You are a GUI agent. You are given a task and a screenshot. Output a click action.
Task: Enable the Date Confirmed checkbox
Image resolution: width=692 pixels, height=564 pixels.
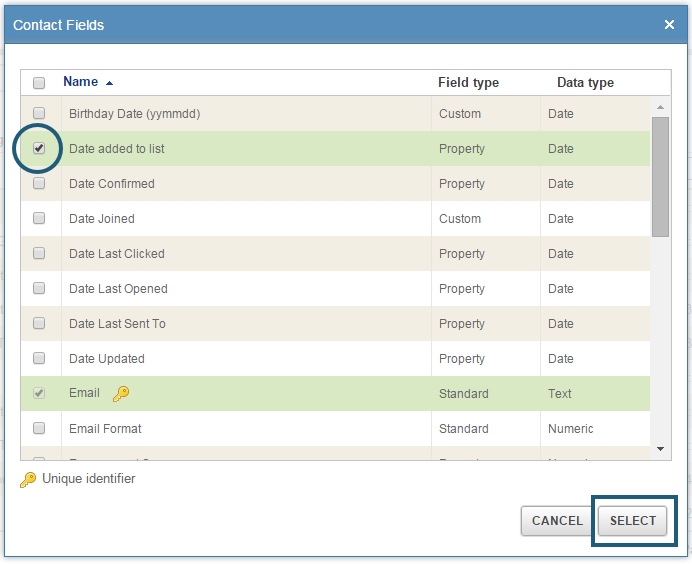(x=39, y=184)
